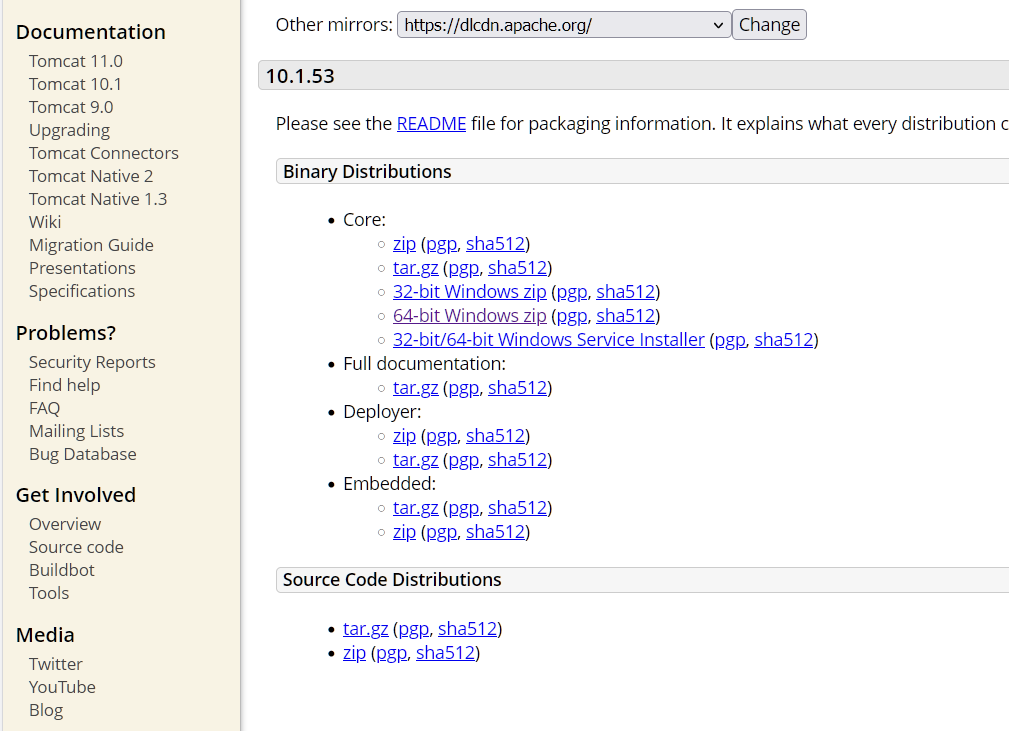Open Tomcat 9.0 documentation
The width and height of the screenshot is (1009, 731).
click(x=71, y=107)
